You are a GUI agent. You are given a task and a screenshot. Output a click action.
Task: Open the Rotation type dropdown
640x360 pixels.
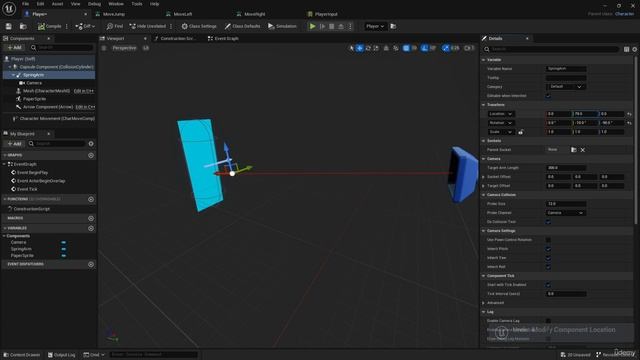[x=501, y=123]
